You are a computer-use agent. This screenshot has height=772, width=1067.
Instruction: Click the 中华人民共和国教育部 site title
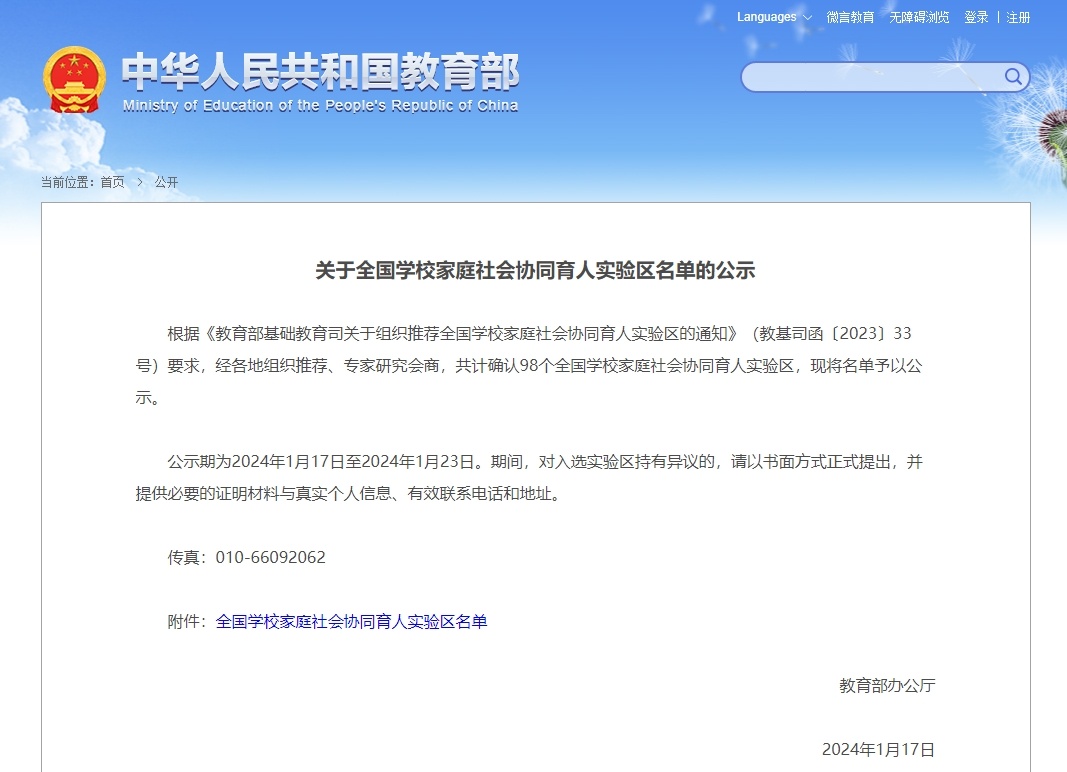coord(320,72)
